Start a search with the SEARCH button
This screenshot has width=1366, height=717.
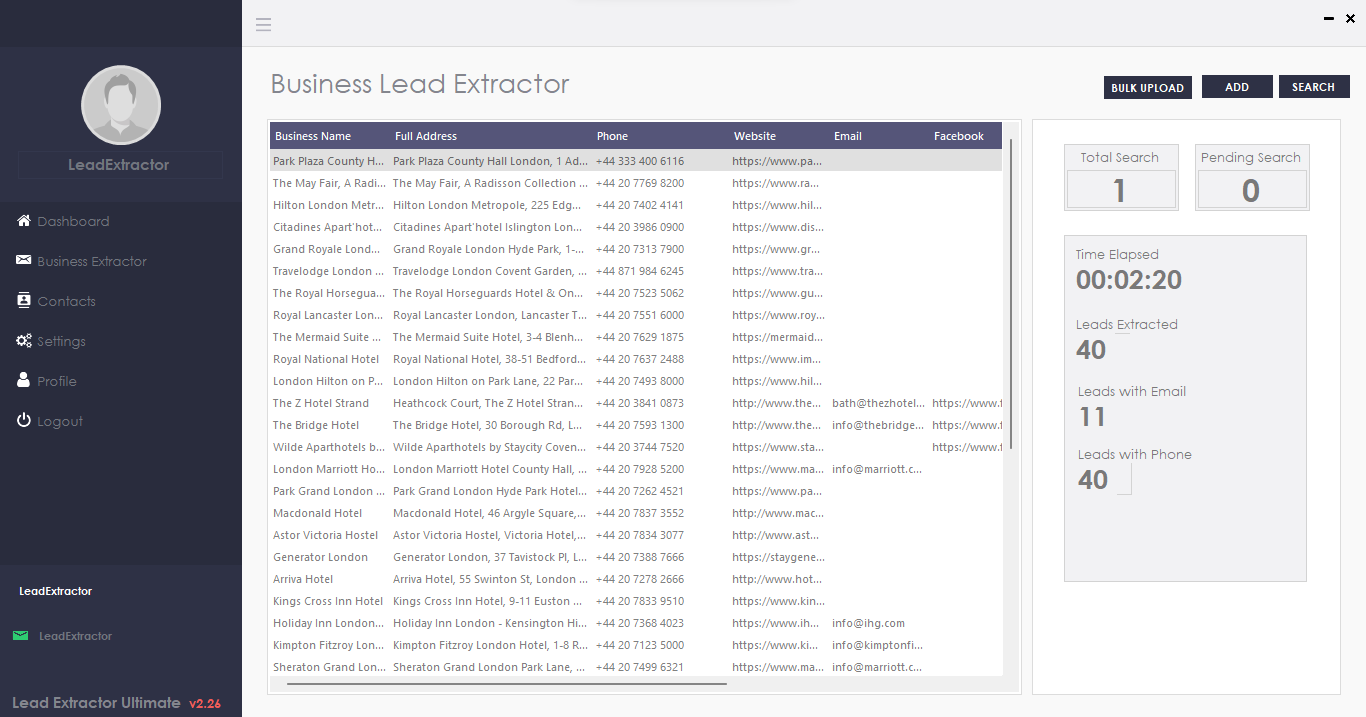click(x=1314, y=87)
